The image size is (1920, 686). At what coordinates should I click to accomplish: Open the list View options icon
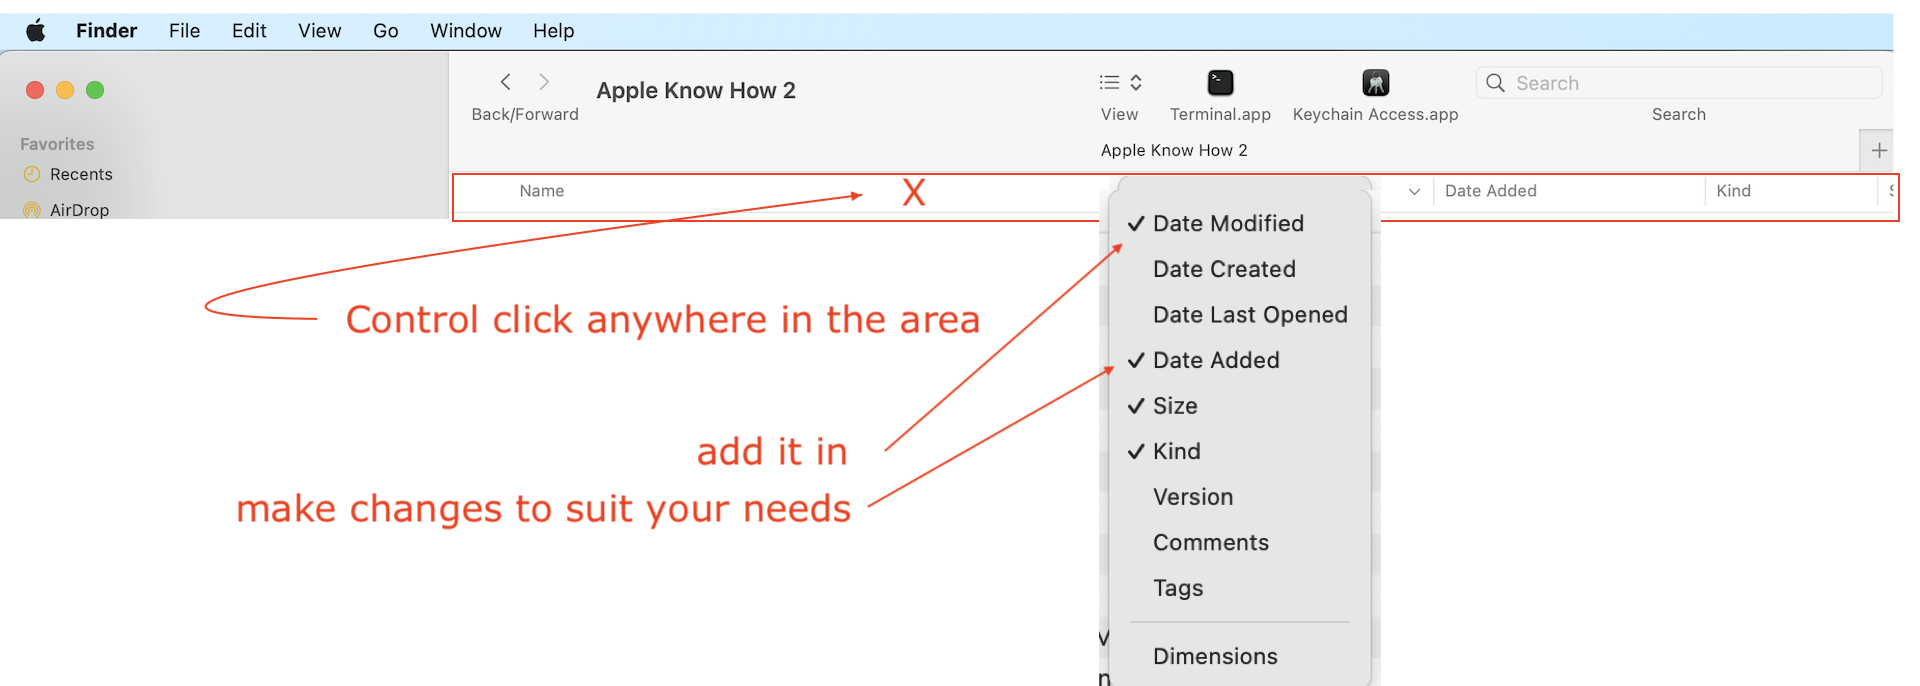coord(1120,82)
